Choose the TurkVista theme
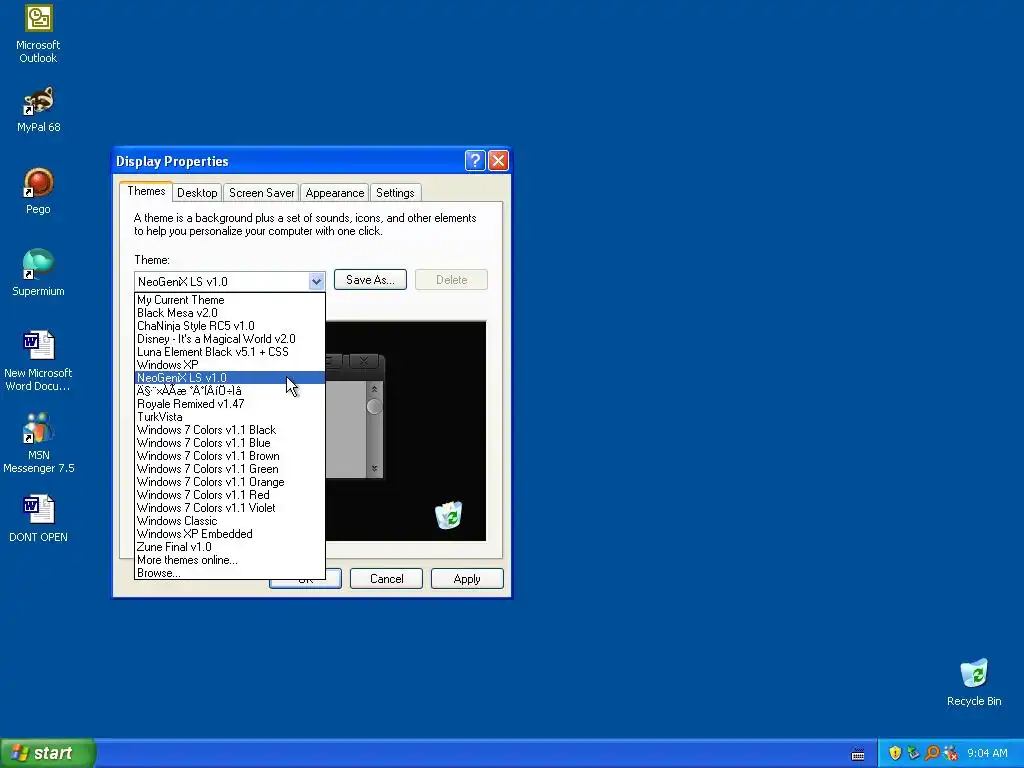The width and height of the screenshot is (1024, 768). (229, 417)
